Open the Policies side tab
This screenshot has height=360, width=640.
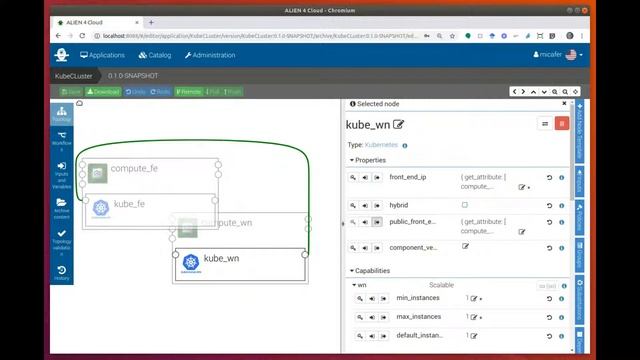tap(579, 217)
